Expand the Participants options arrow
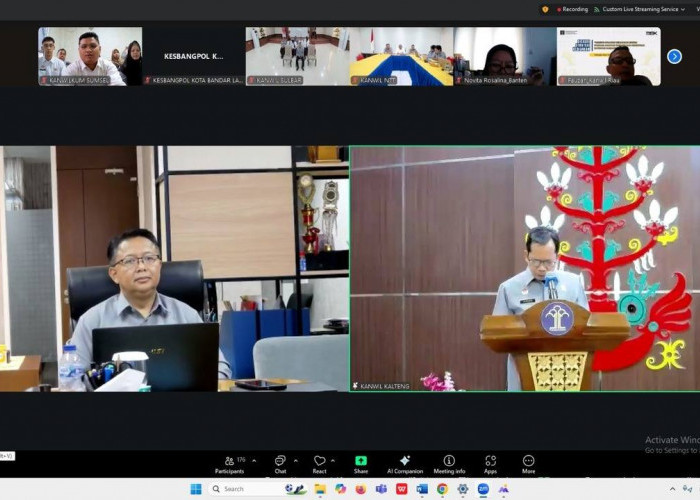 click(x=254, y=460)
